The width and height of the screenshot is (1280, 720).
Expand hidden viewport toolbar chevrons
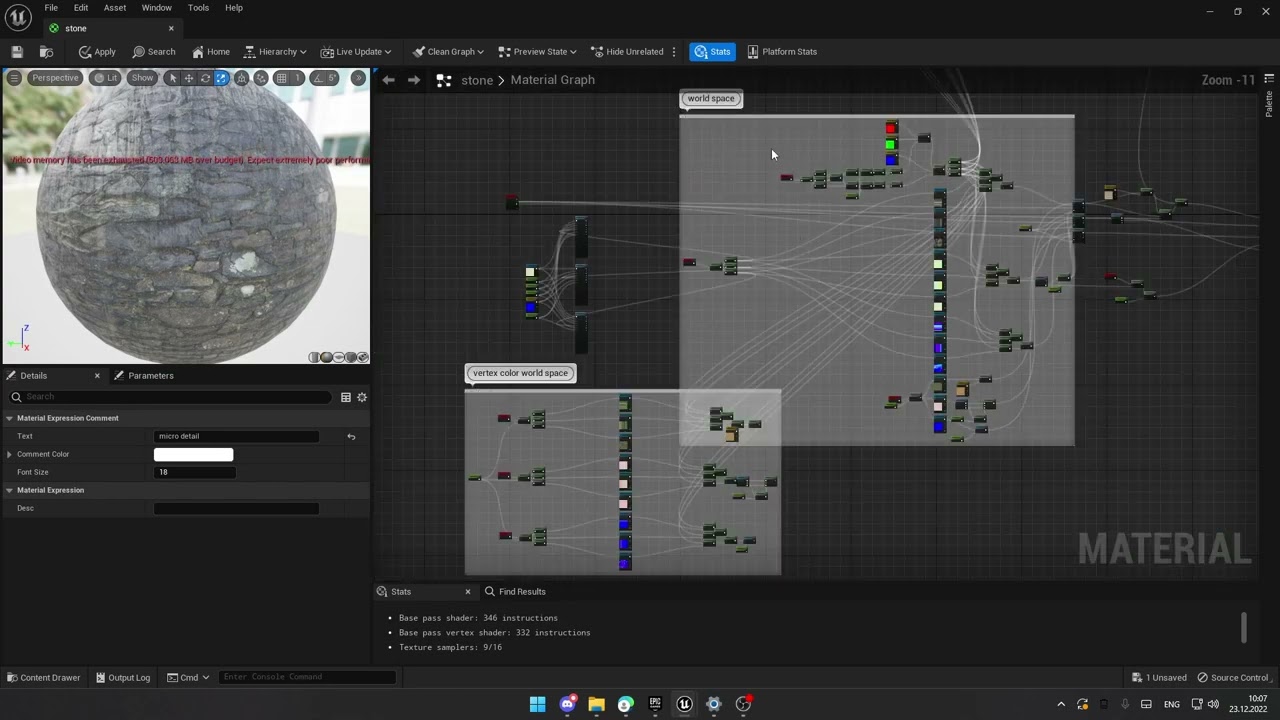(358, 78)
